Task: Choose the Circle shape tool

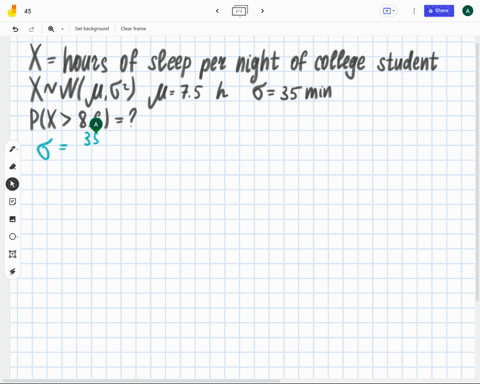Action: (13, 237)
